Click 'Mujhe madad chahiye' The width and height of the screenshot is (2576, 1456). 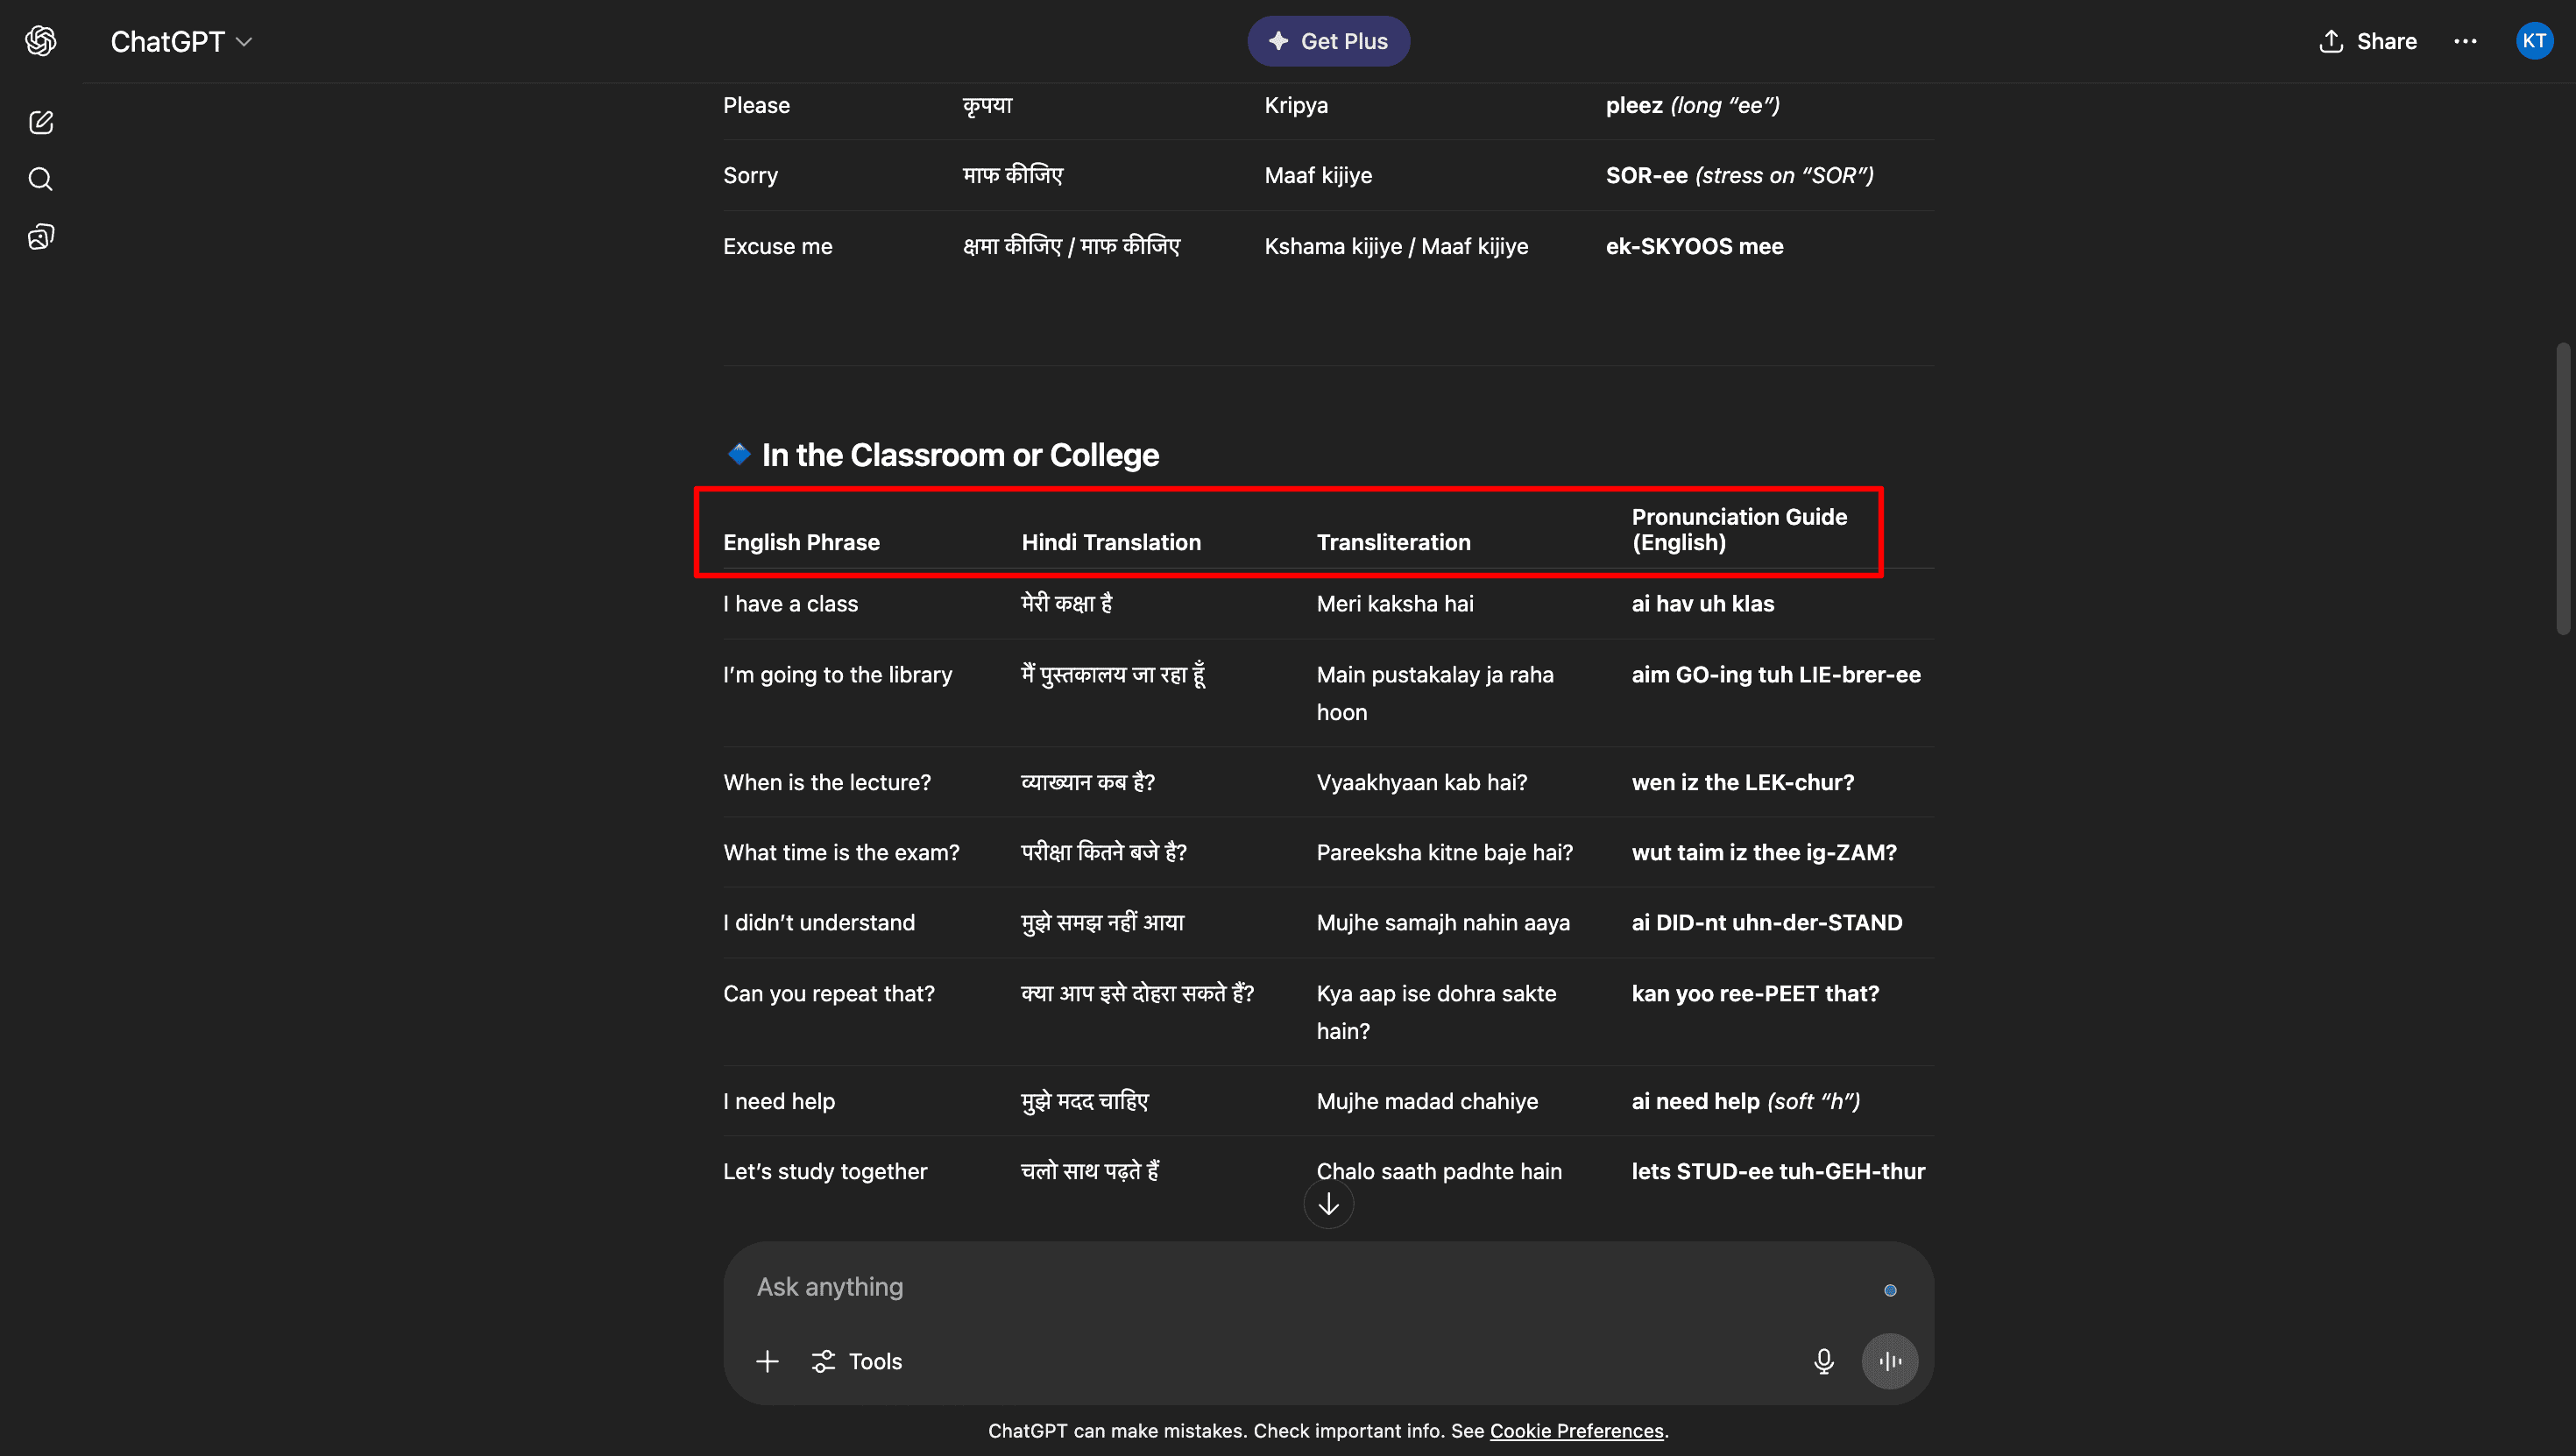(1426, 1101)
